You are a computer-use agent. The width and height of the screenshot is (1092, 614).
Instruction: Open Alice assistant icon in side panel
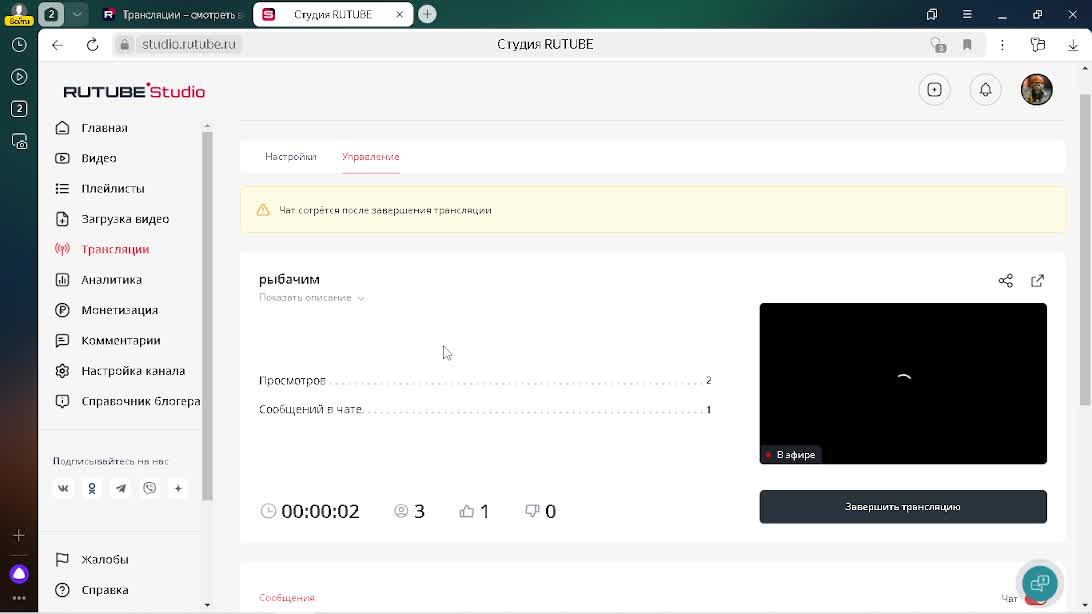coord(19,574)
